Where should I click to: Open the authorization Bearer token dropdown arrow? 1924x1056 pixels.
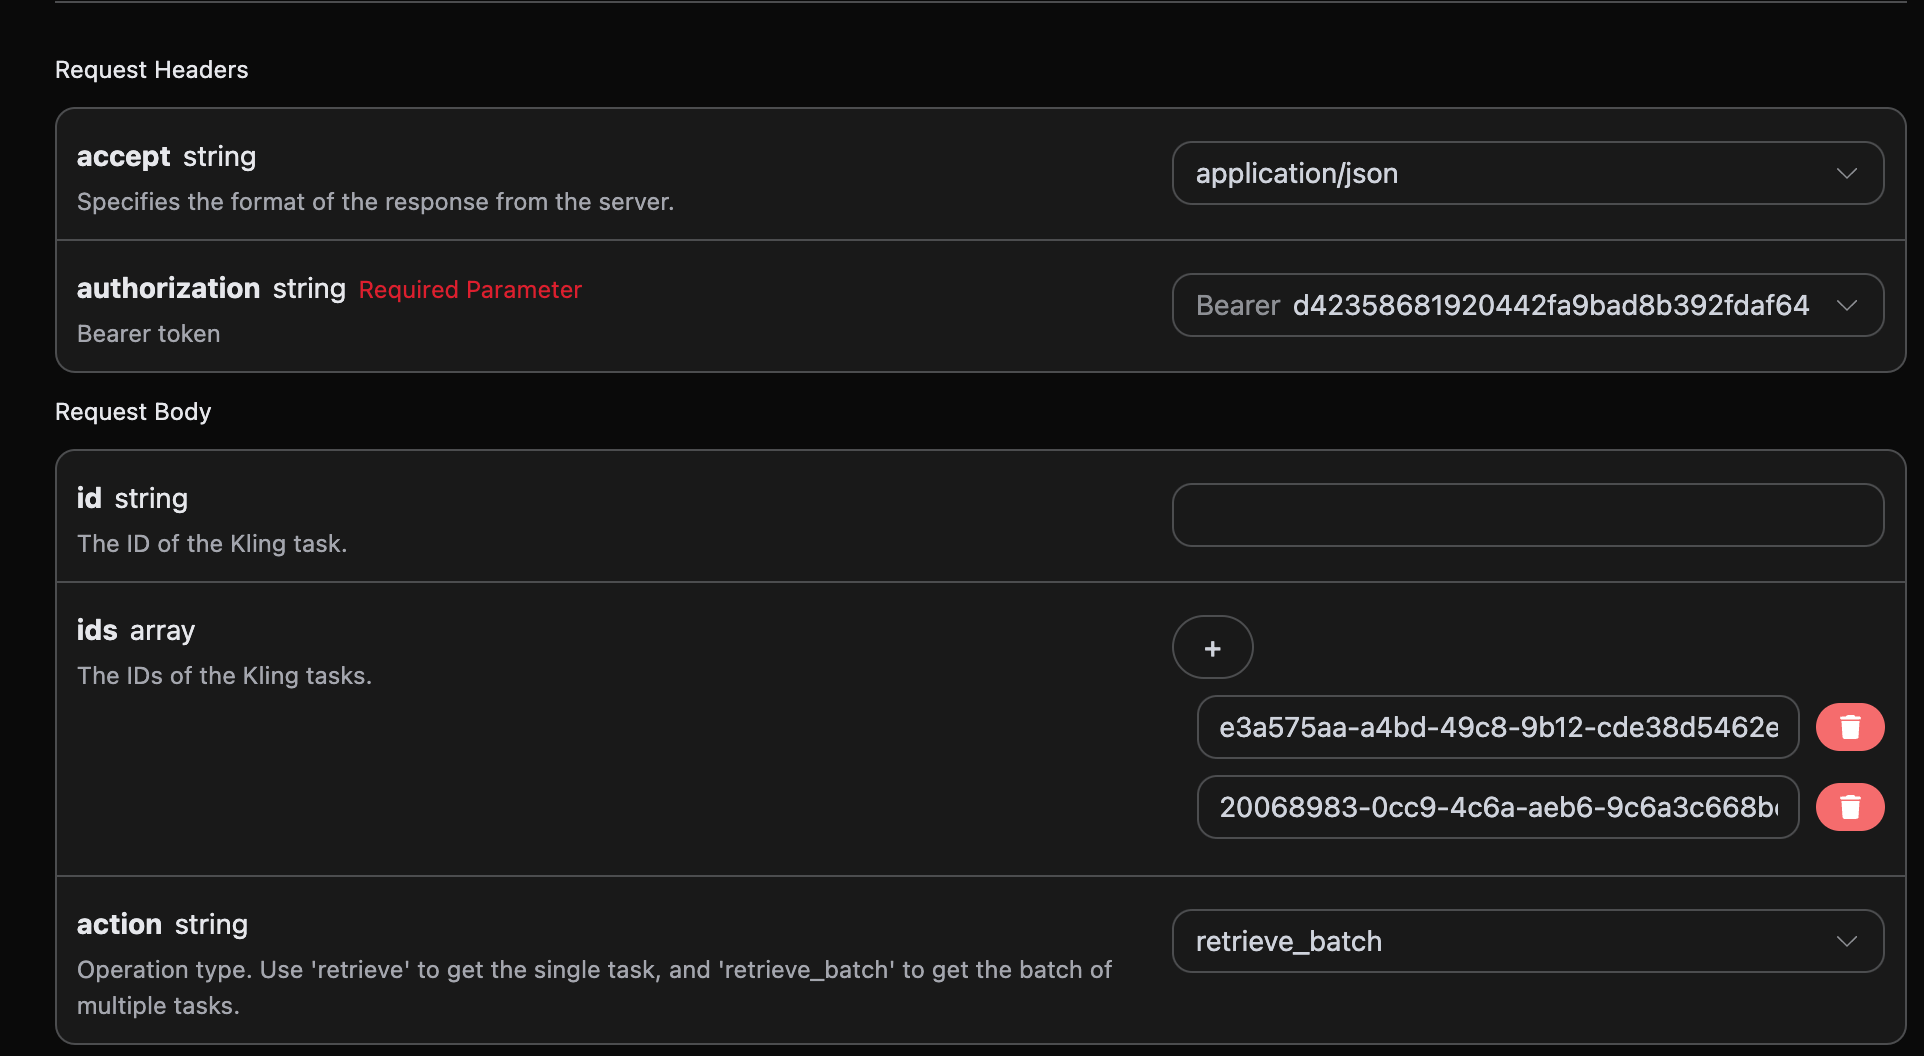tap(1846, 305)
